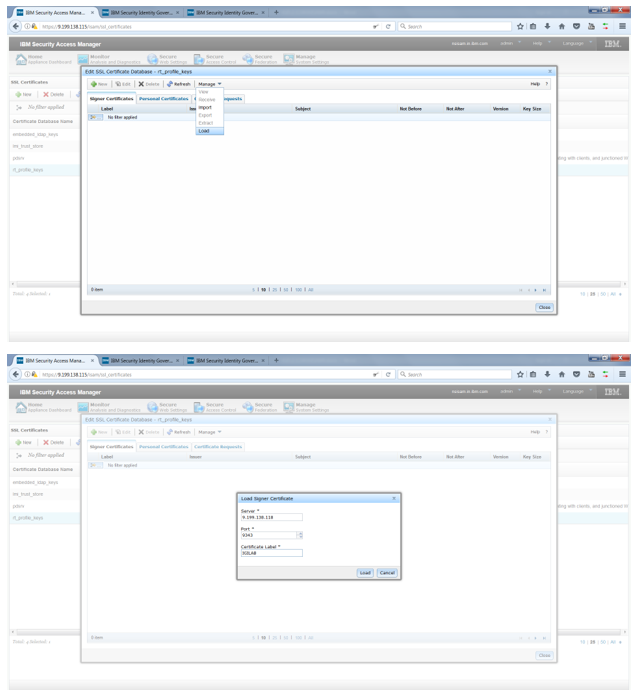Go to last page arrow in upper dialog's footer

[x=544, y=290]
